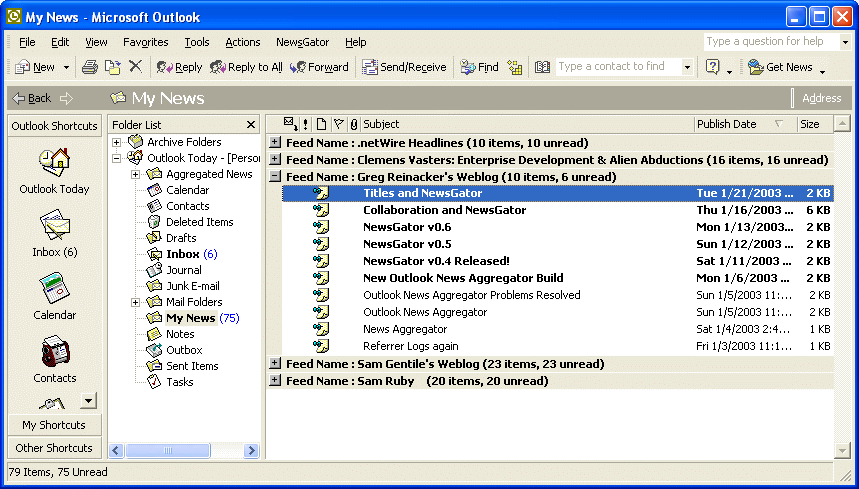Click the message icon of Referrer Logs again
The width and height of the screenshot is (859, 489).
point(321,346)
